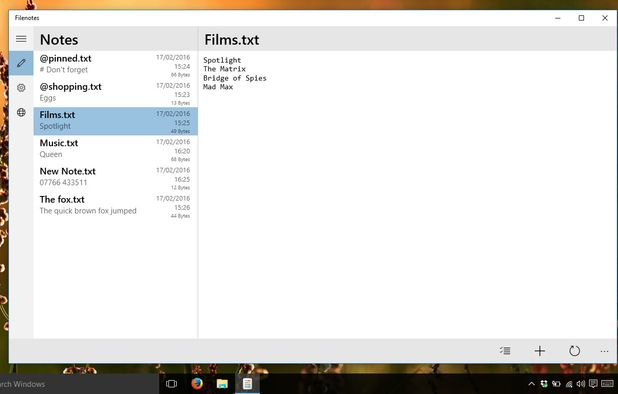Launch Firefox from the taskbar
The image size is (618, 394).
pyautogui.click(x=197, y=383)
